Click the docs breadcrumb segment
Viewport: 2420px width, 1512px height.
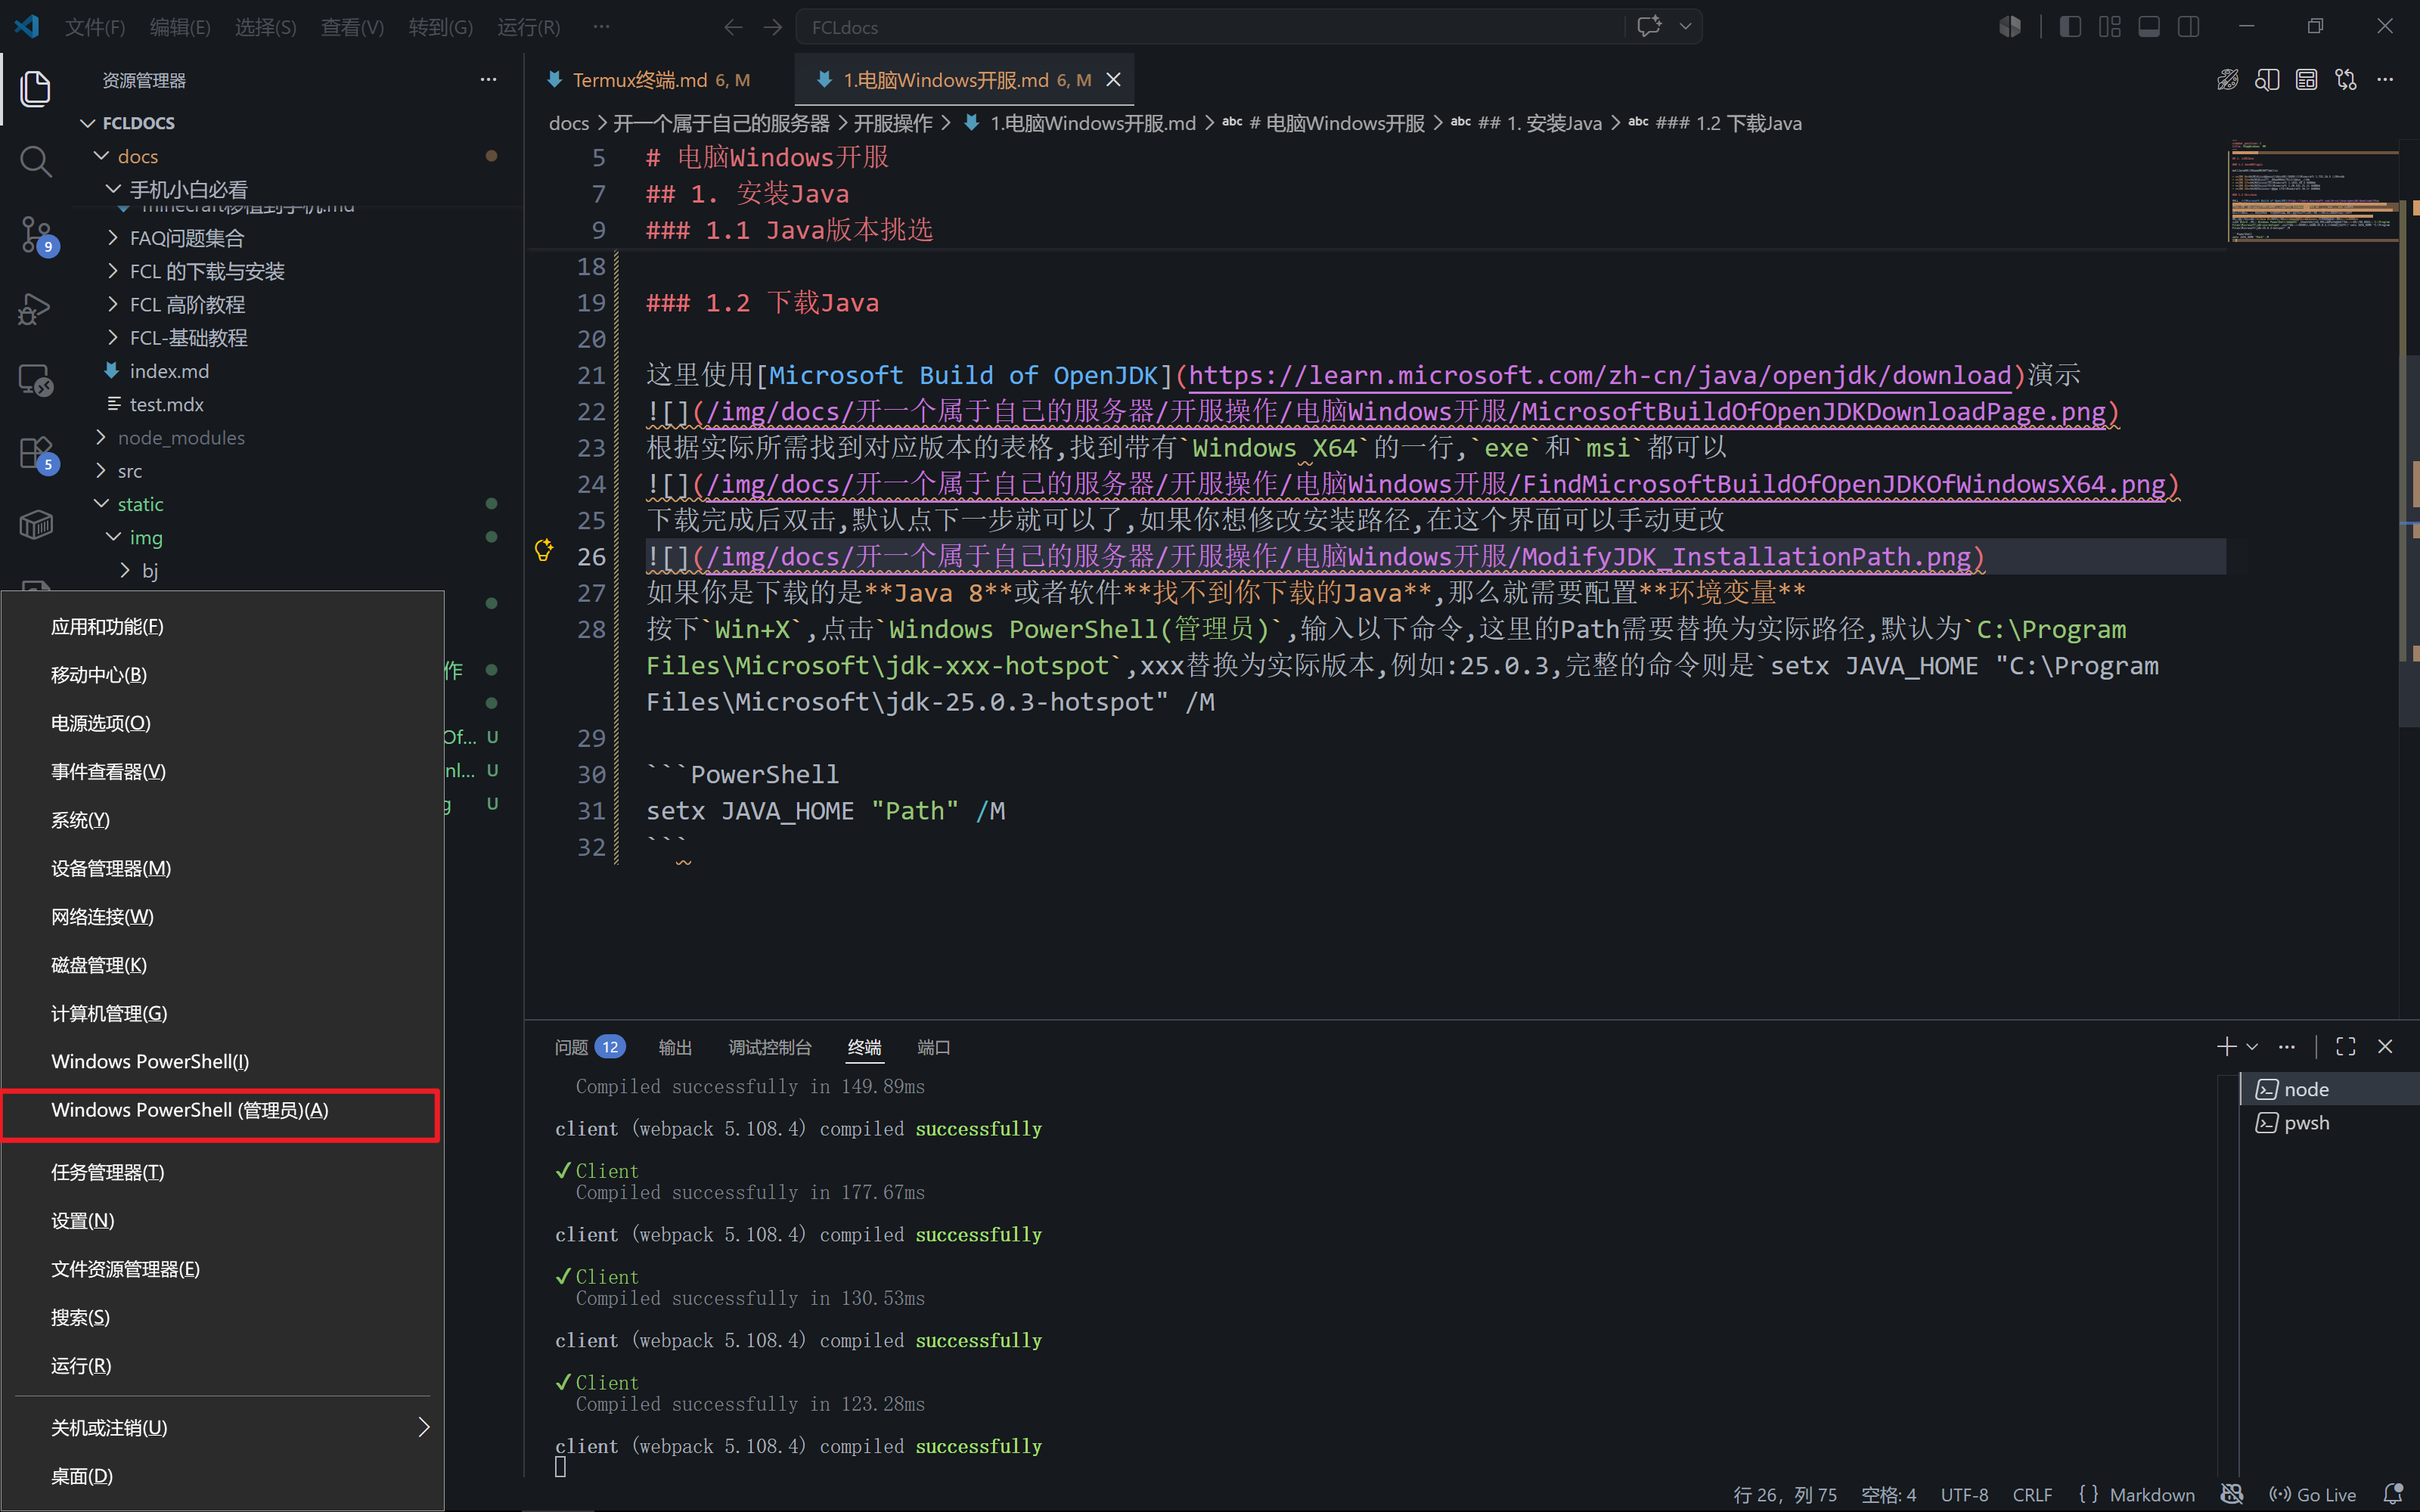coord(568,123)
